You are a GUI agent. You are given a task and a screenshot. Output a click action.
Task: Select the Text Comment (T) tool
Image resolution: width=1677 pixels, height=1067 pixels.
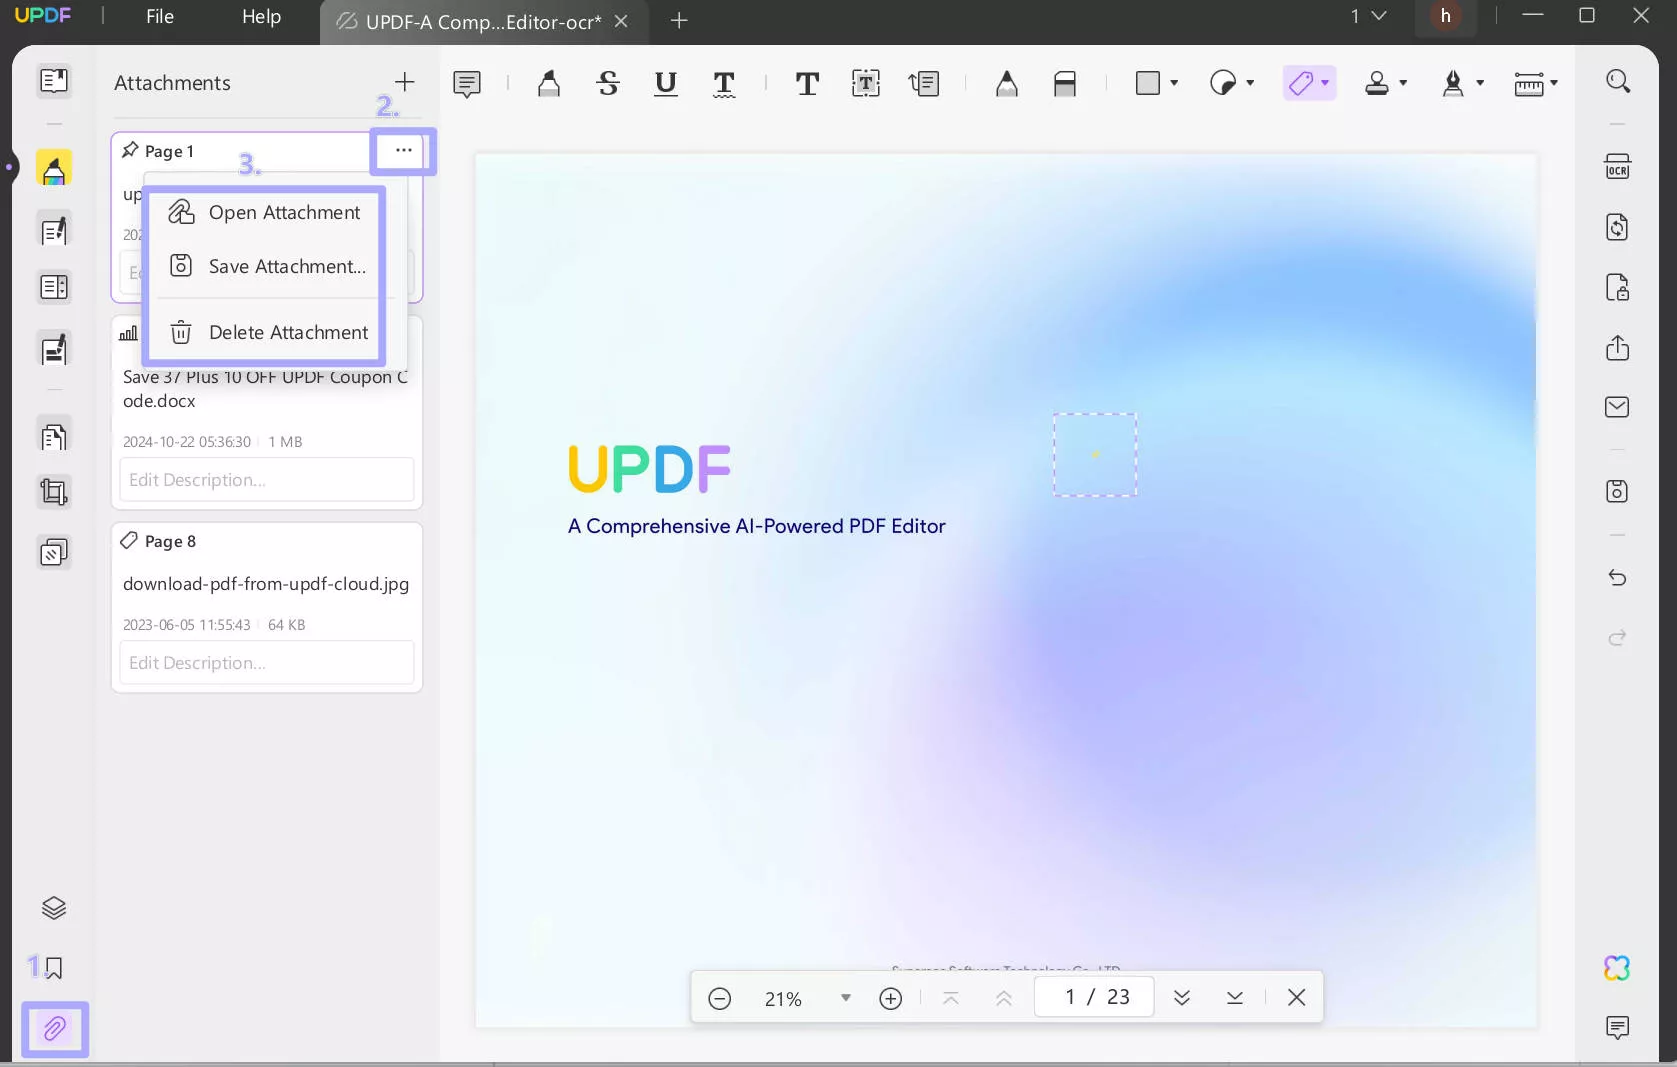click(x=807, y=83)
